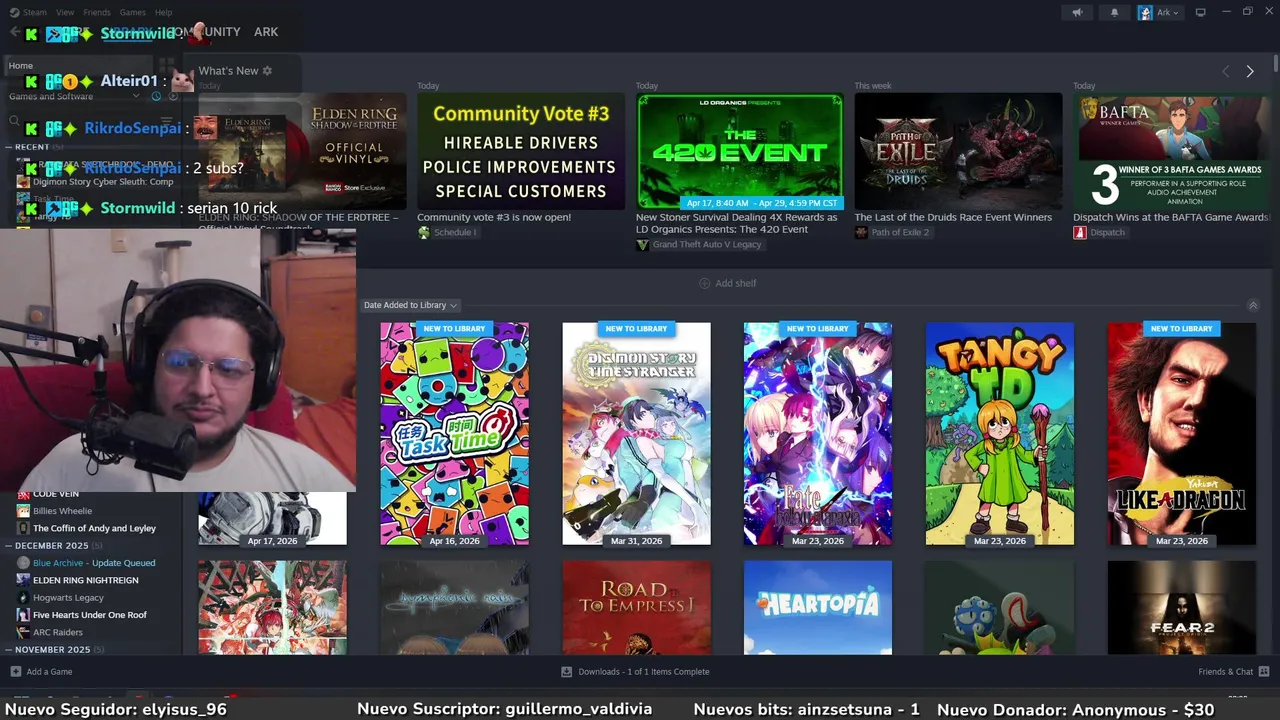Open F.E.A.R. 2 game cover
The image size is (1280, 720).
(x=1181, y=607)
